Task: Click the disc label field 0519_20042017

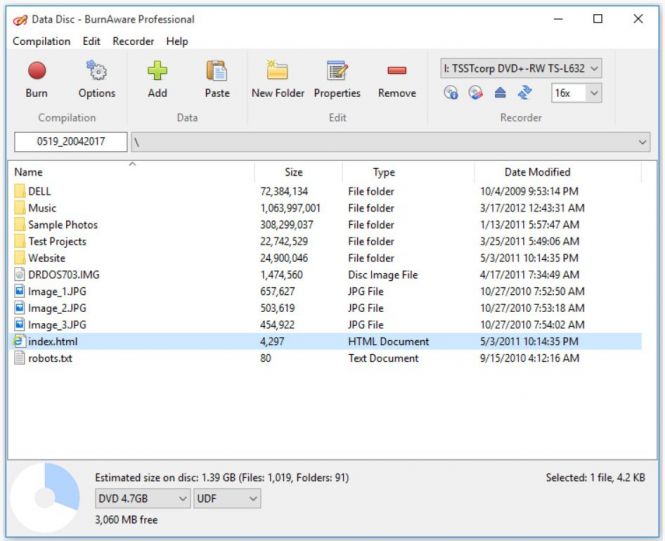Action: [71, 143]
